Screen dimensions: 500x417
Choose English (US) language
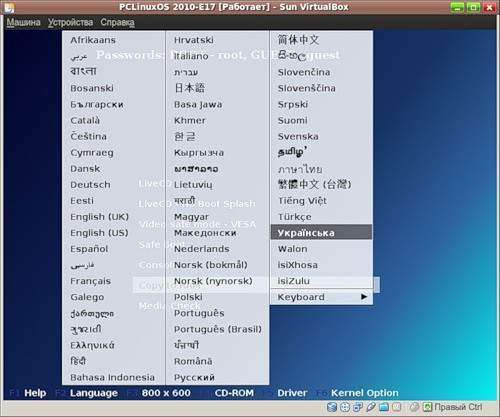99,233
